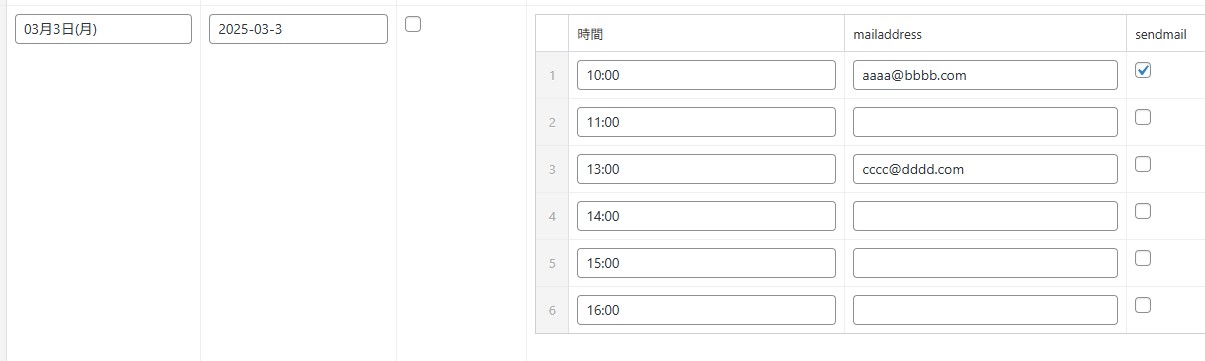Enable sendmail for the 13:00 row

click(x=1144, y=164)
